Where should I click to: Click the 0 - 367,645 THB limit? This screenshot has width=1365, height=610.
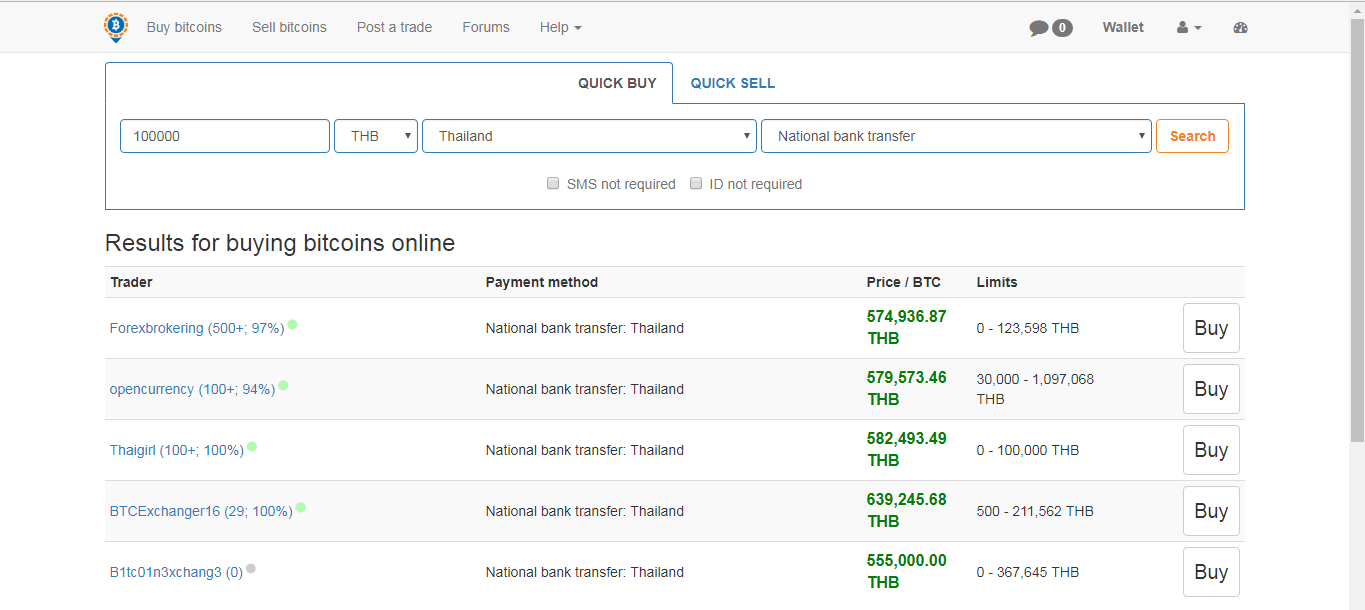tap(1028, 572)
